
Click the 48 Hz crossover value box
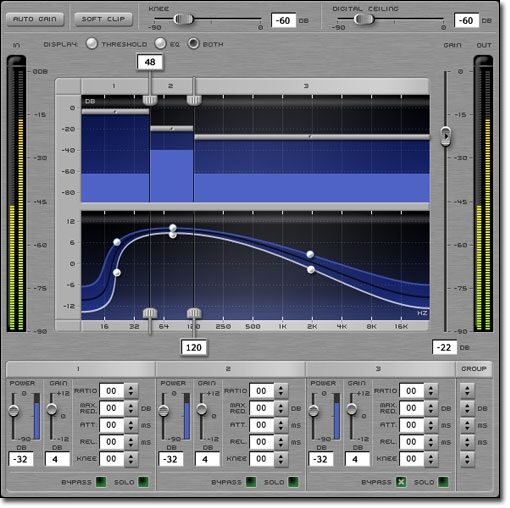(150, 62)
